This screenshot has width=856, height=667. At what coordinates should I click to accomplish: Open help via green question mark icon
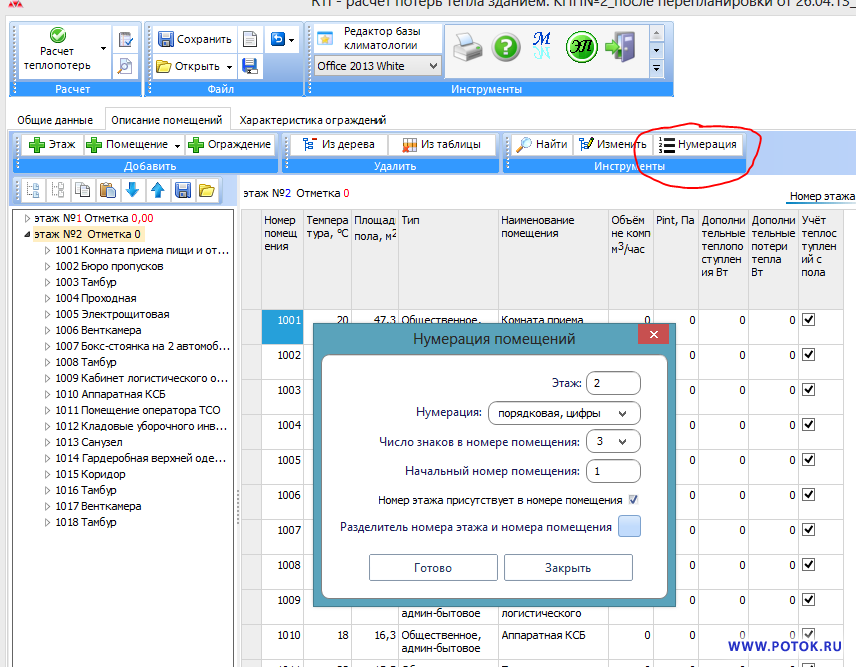(506, 47)
